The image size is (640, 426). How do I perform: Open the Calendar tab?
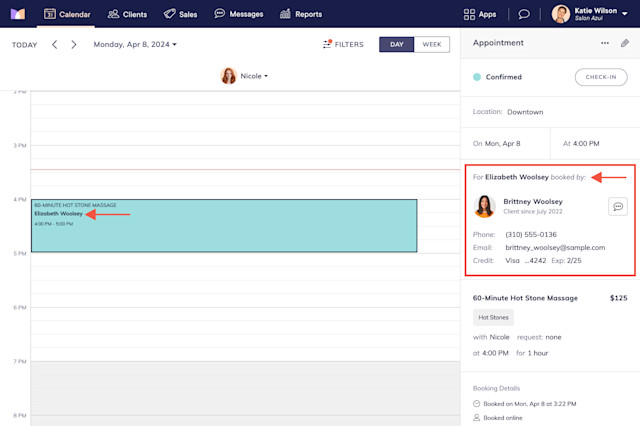tap(67, 14)
